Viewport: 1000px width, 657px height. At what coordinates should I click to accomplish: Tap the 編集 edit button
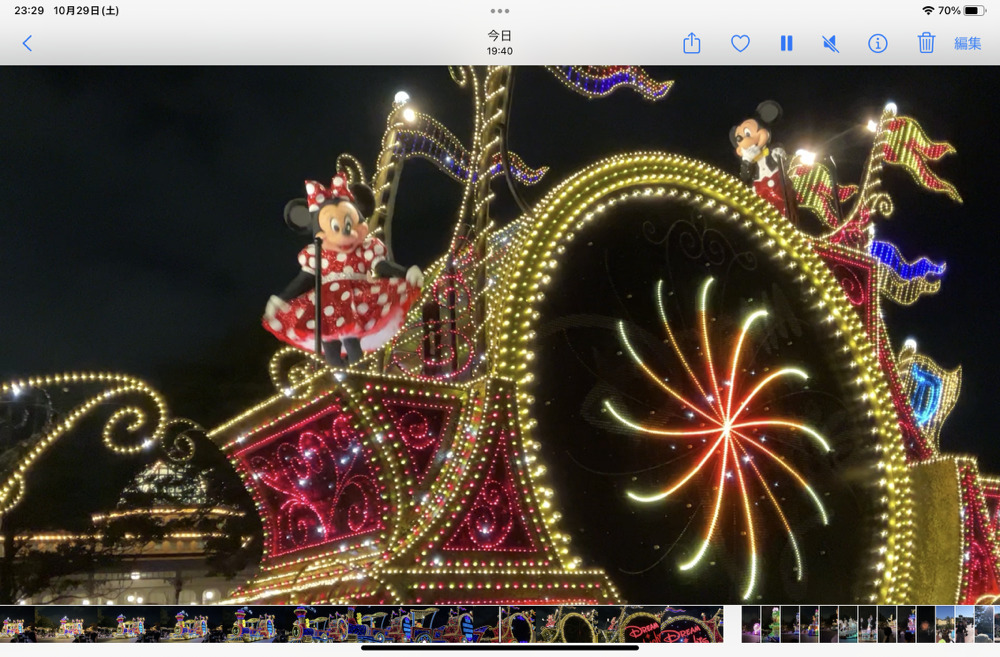click(x=967, y=43)
